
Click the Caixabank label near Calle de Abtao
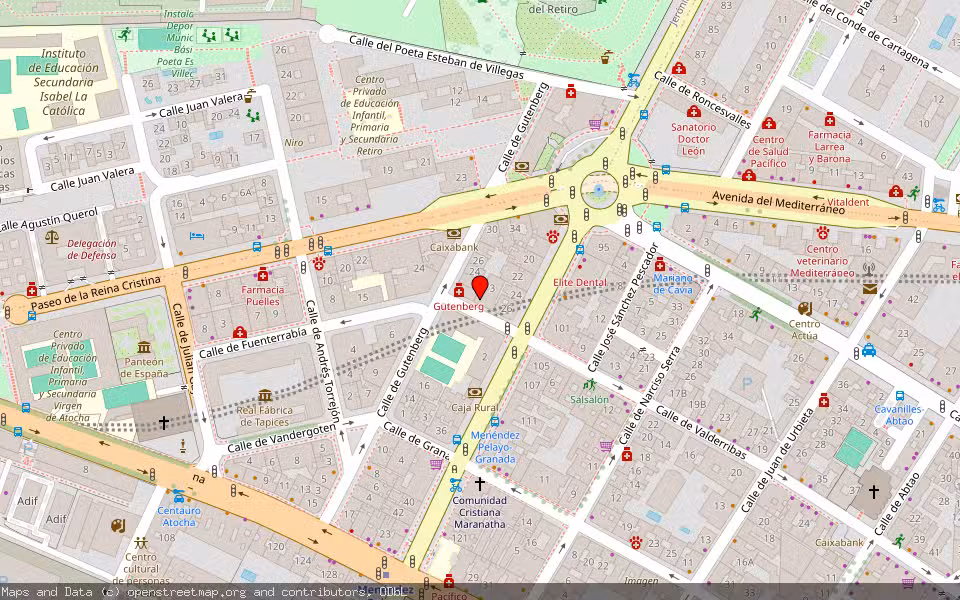839,542
